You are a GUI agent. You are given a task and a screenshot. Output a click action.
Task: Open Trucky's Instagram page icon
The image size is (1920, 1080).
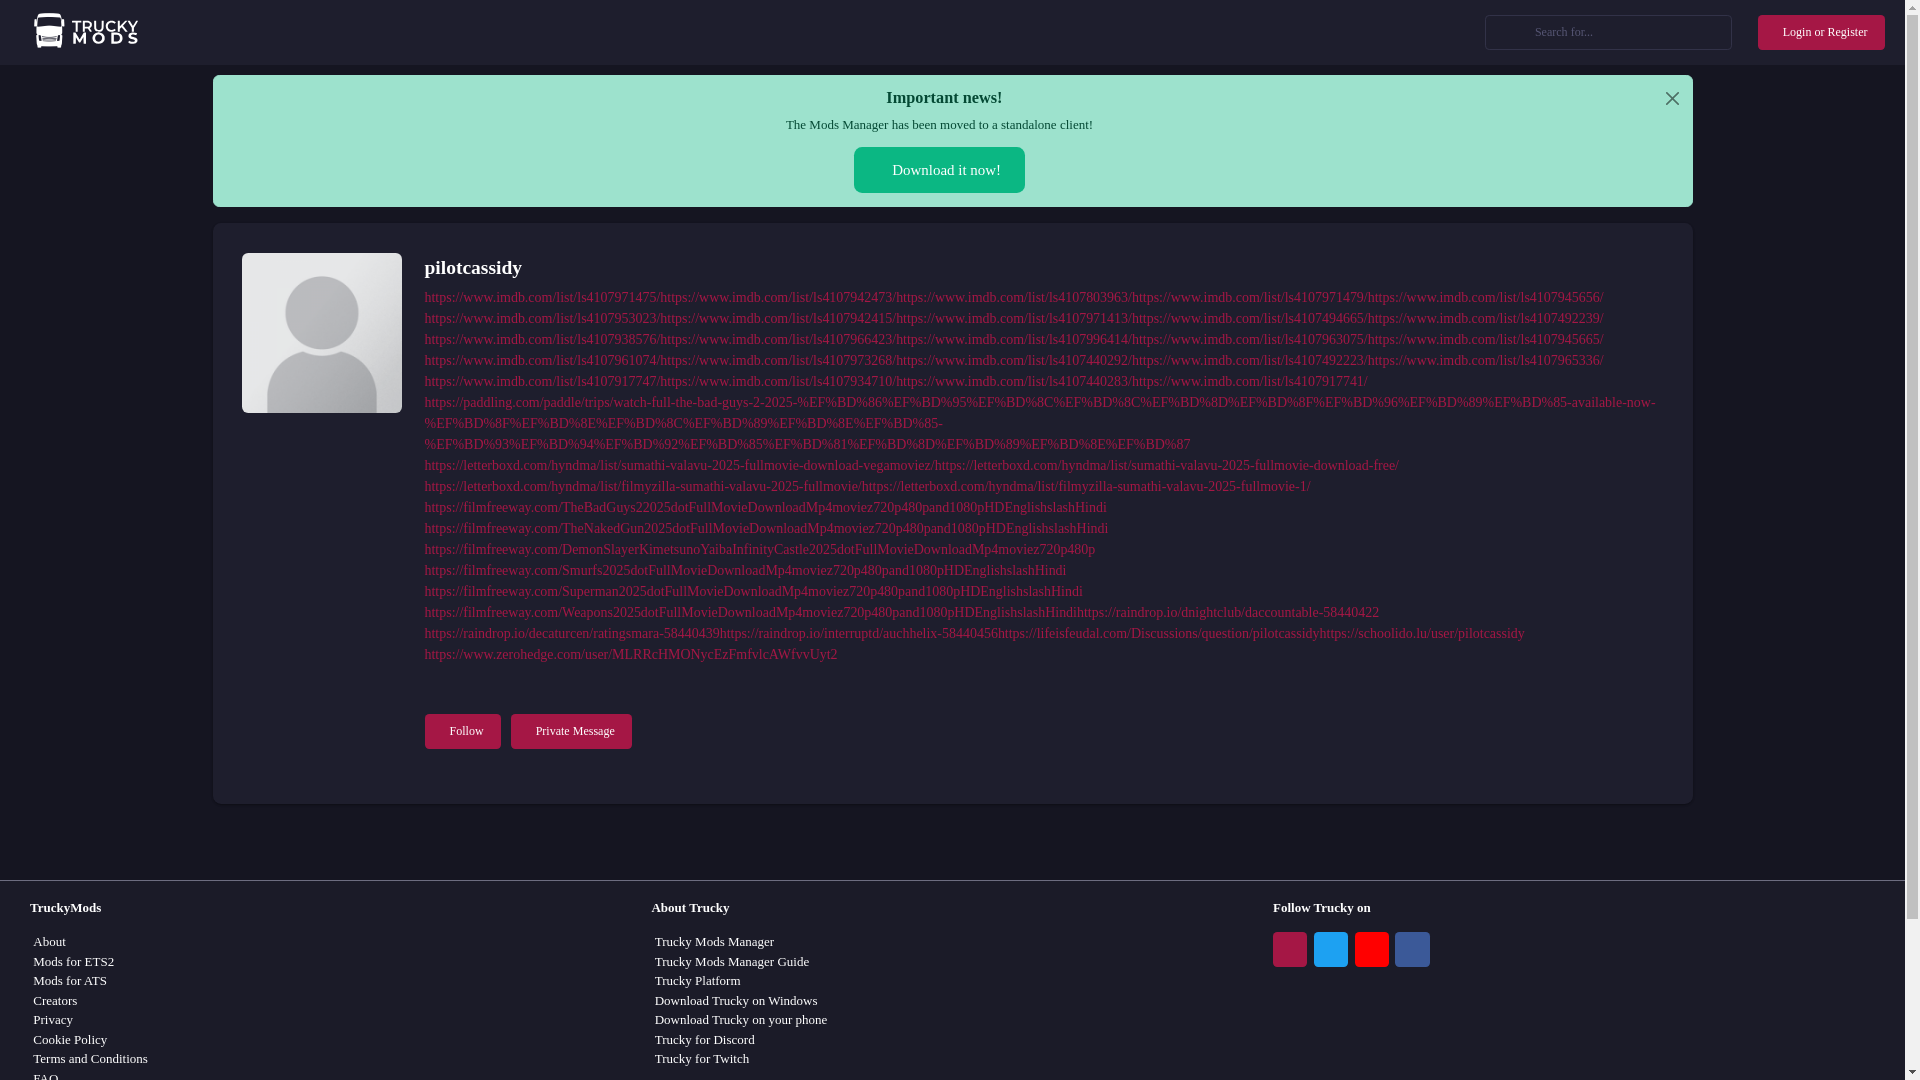1289,949
